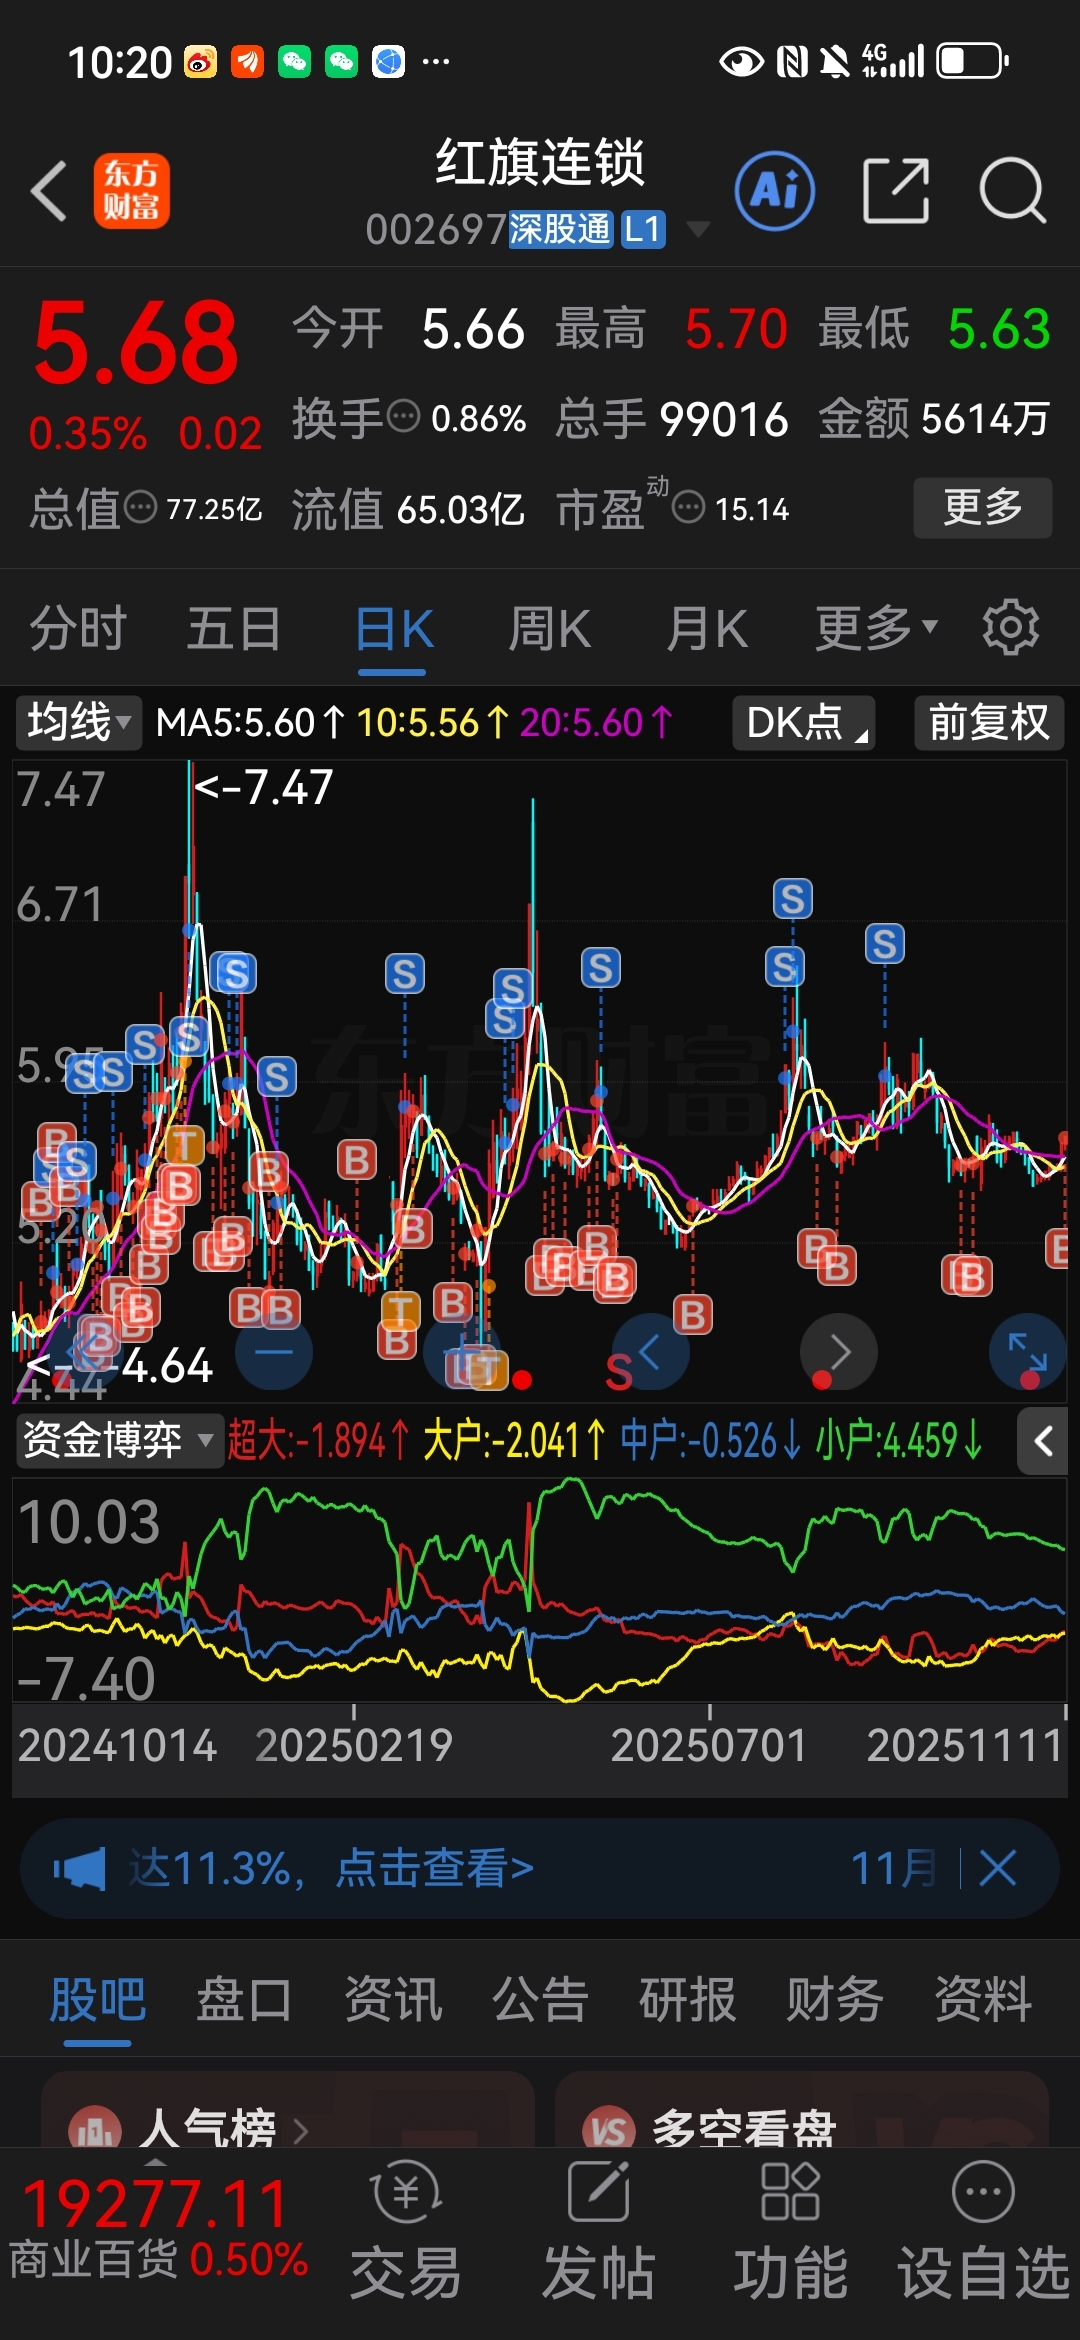Viewport: 1080px width, 2340px height.
Task: Open DK点 selector dropdown
Action: point(804,722)
